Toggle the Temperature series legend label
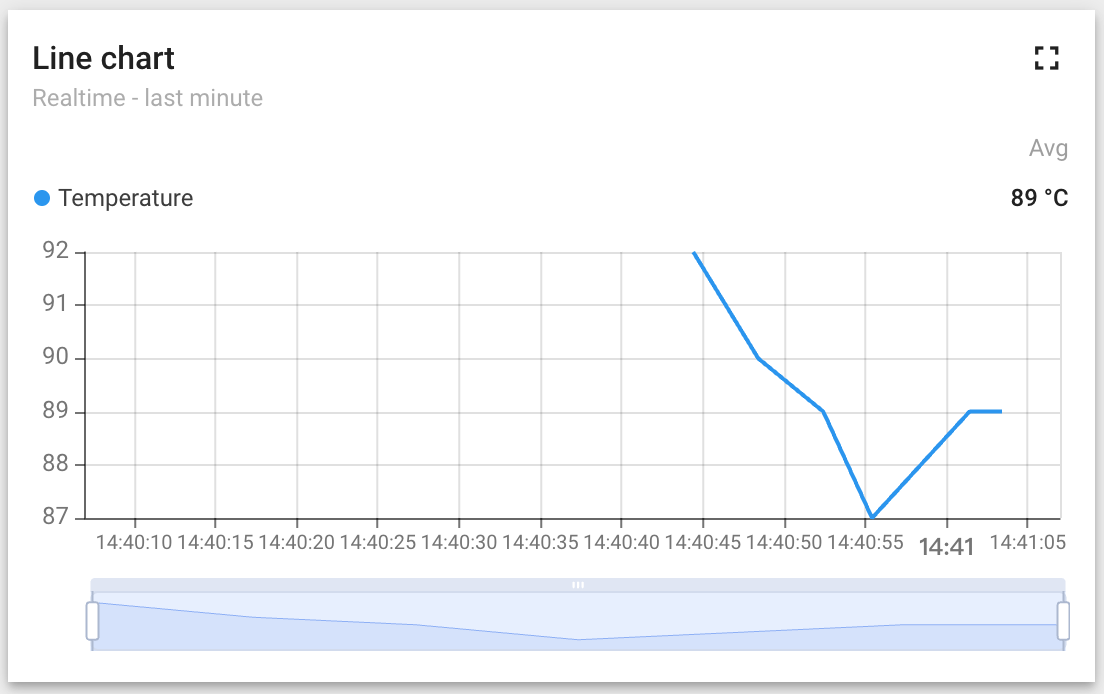1104x694 pixels. click(x=125, y=198)
